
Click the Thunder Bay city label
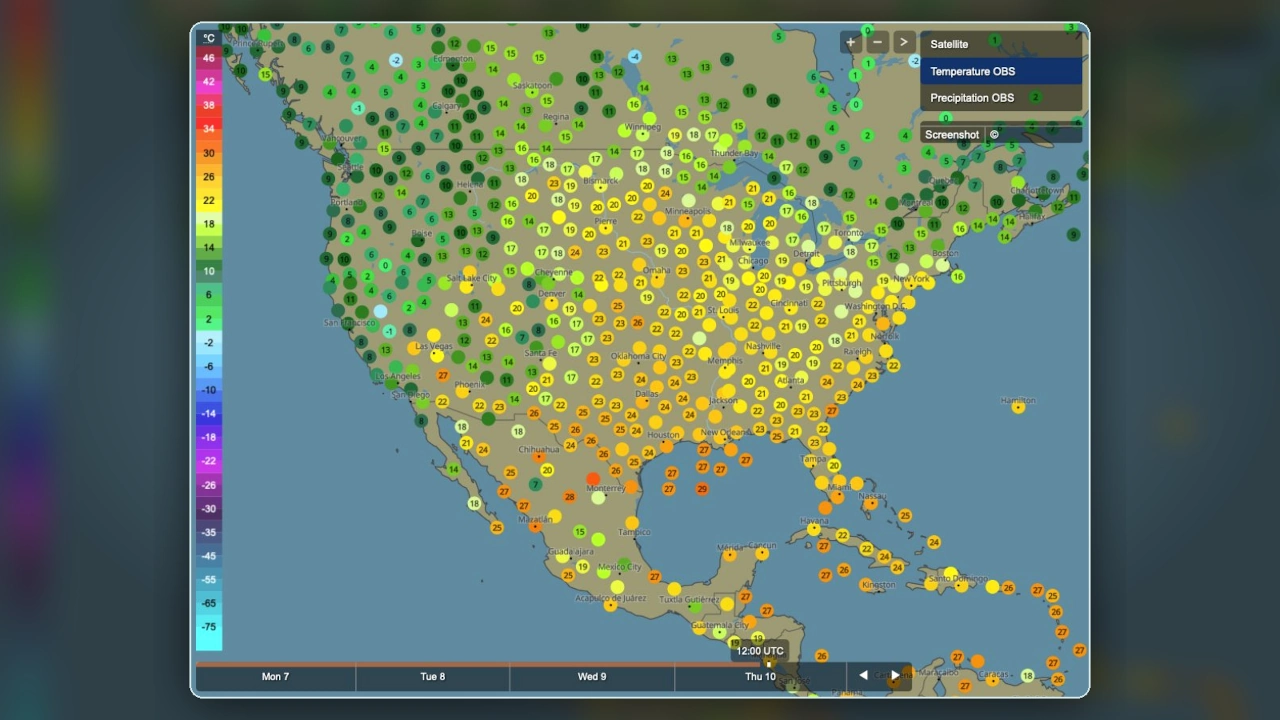coord(735,152)
